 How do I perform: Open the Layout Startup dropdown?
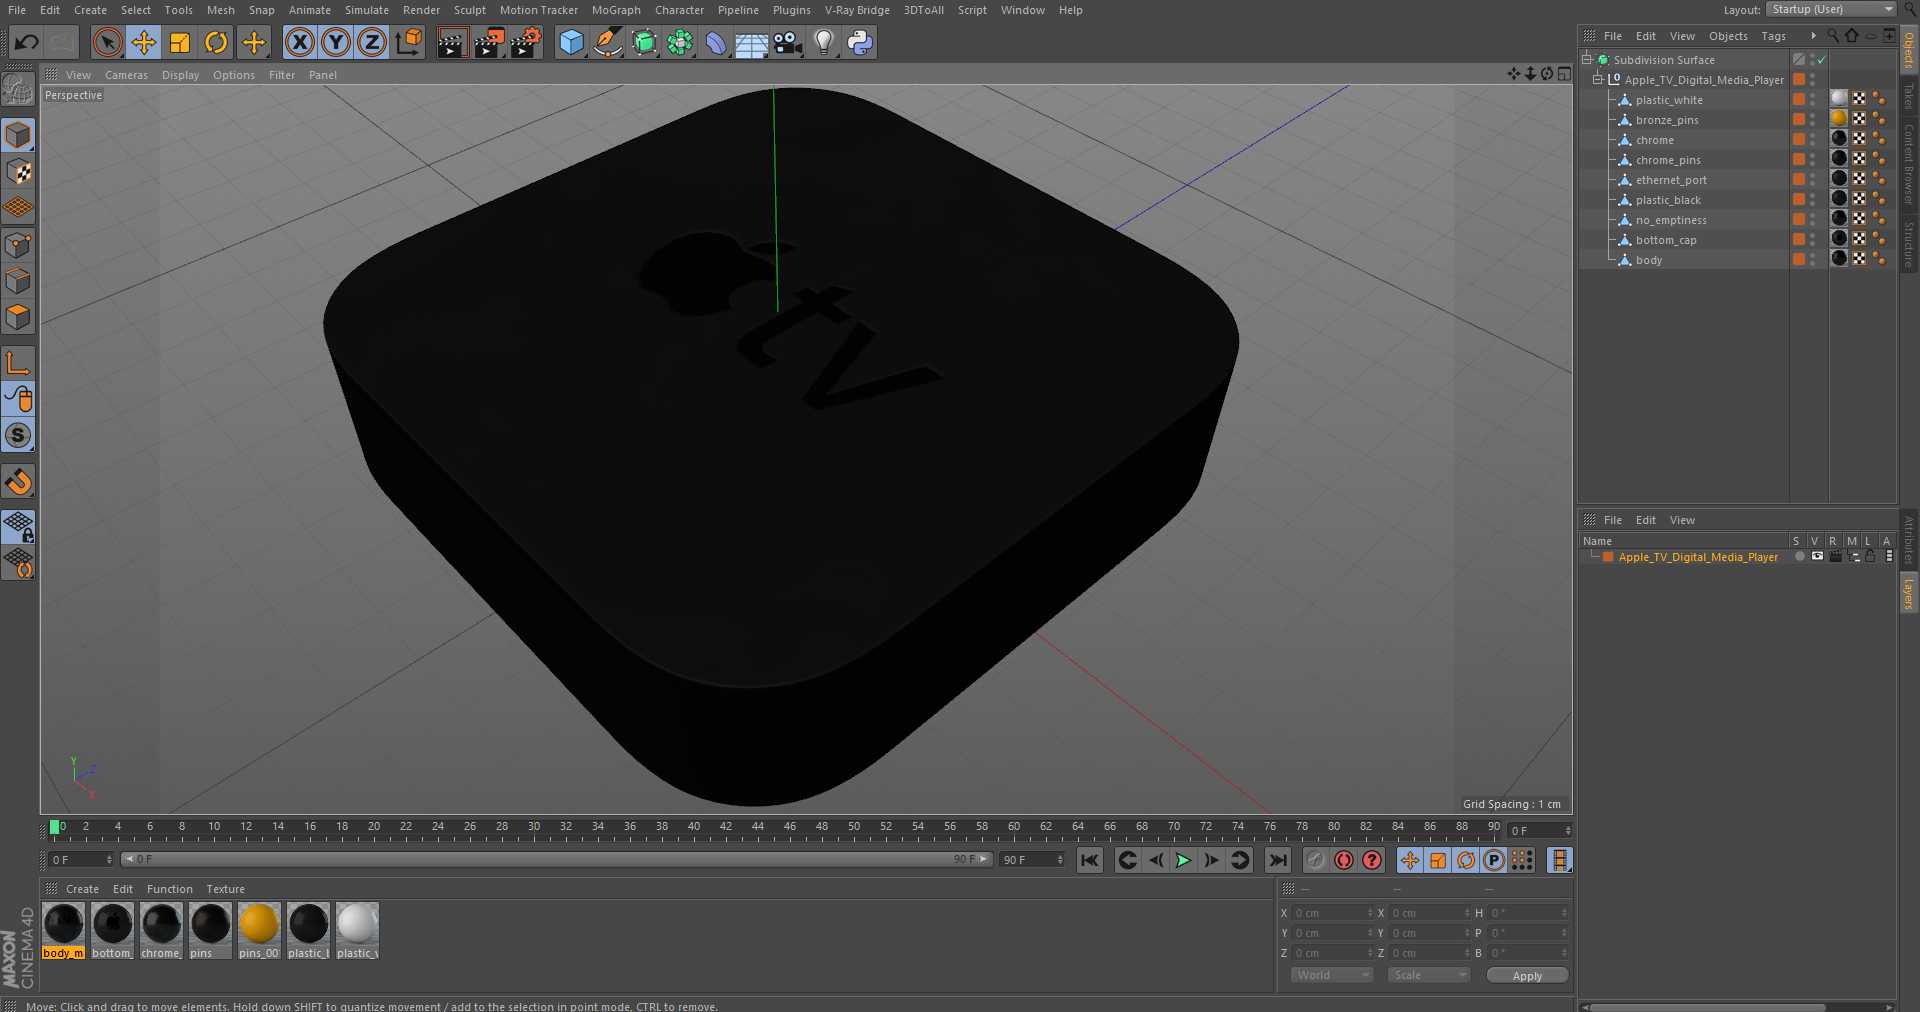coord(1831,9)
